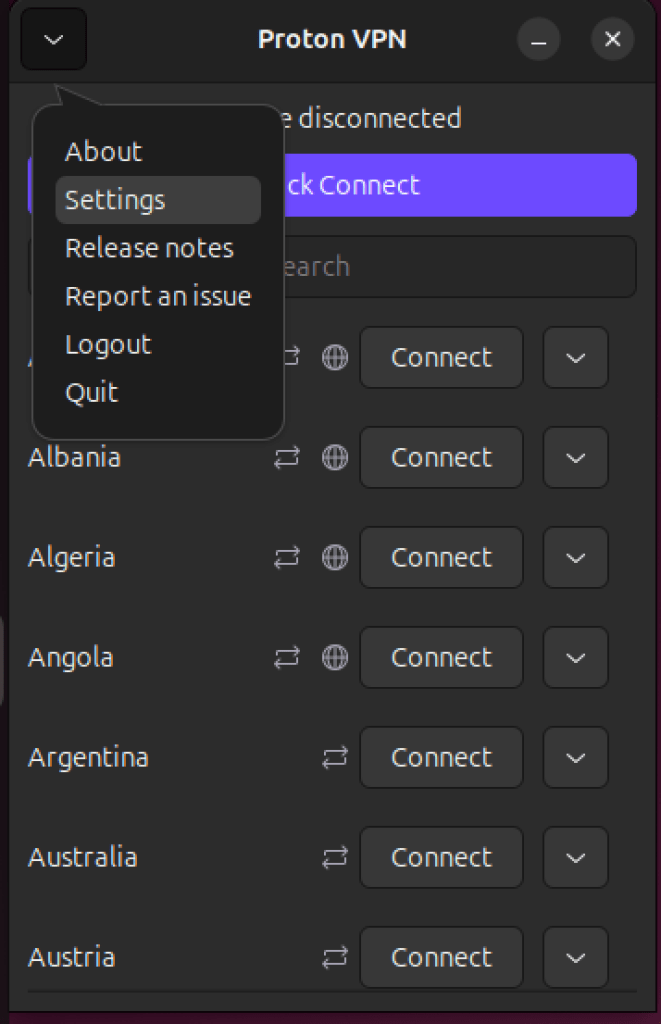The image size is (661, 1024).
Task: Click the P2P arrows icon next to Australia
Action: tap(335, 857)
